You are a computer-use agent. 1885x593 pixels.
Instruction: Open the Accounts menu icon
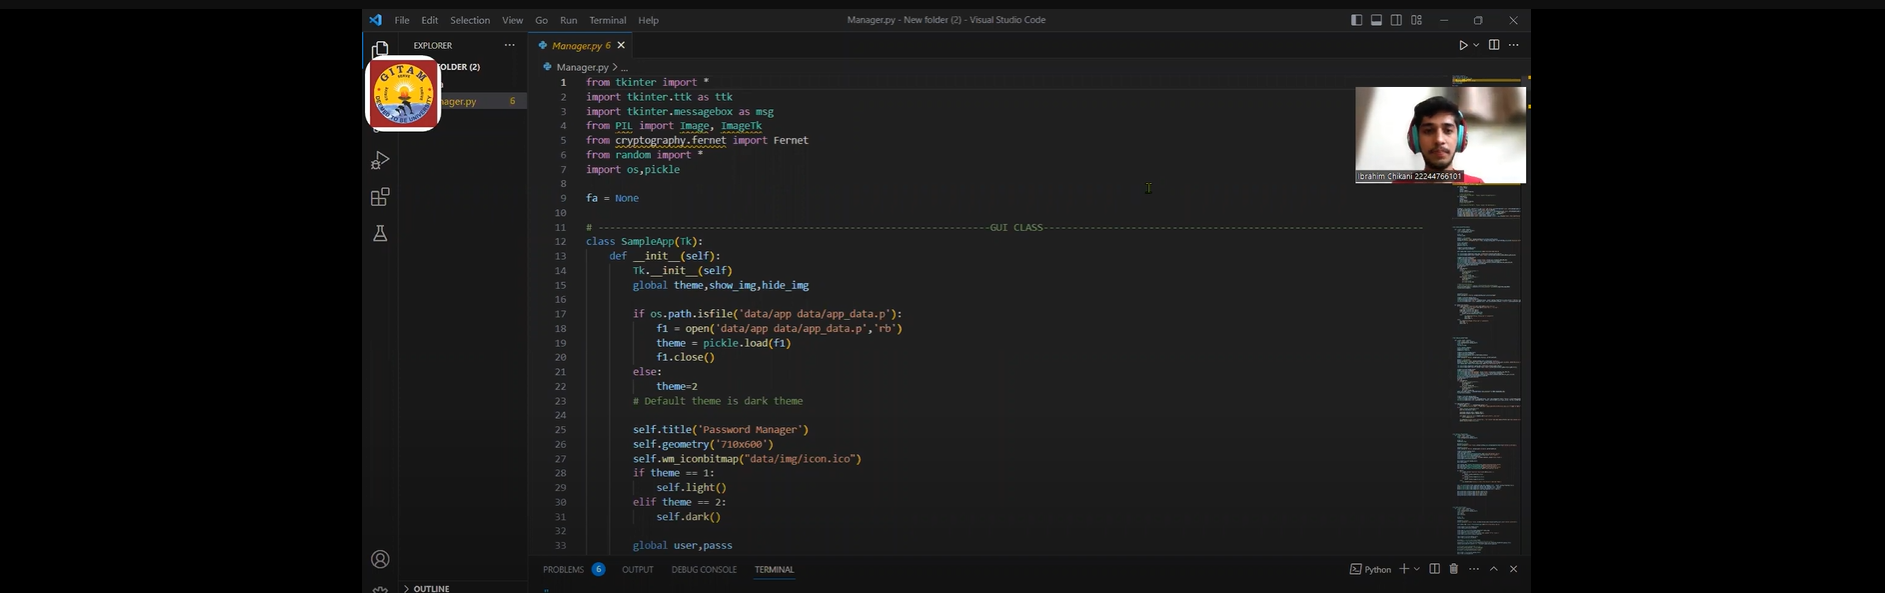click(x=380, y=559)
